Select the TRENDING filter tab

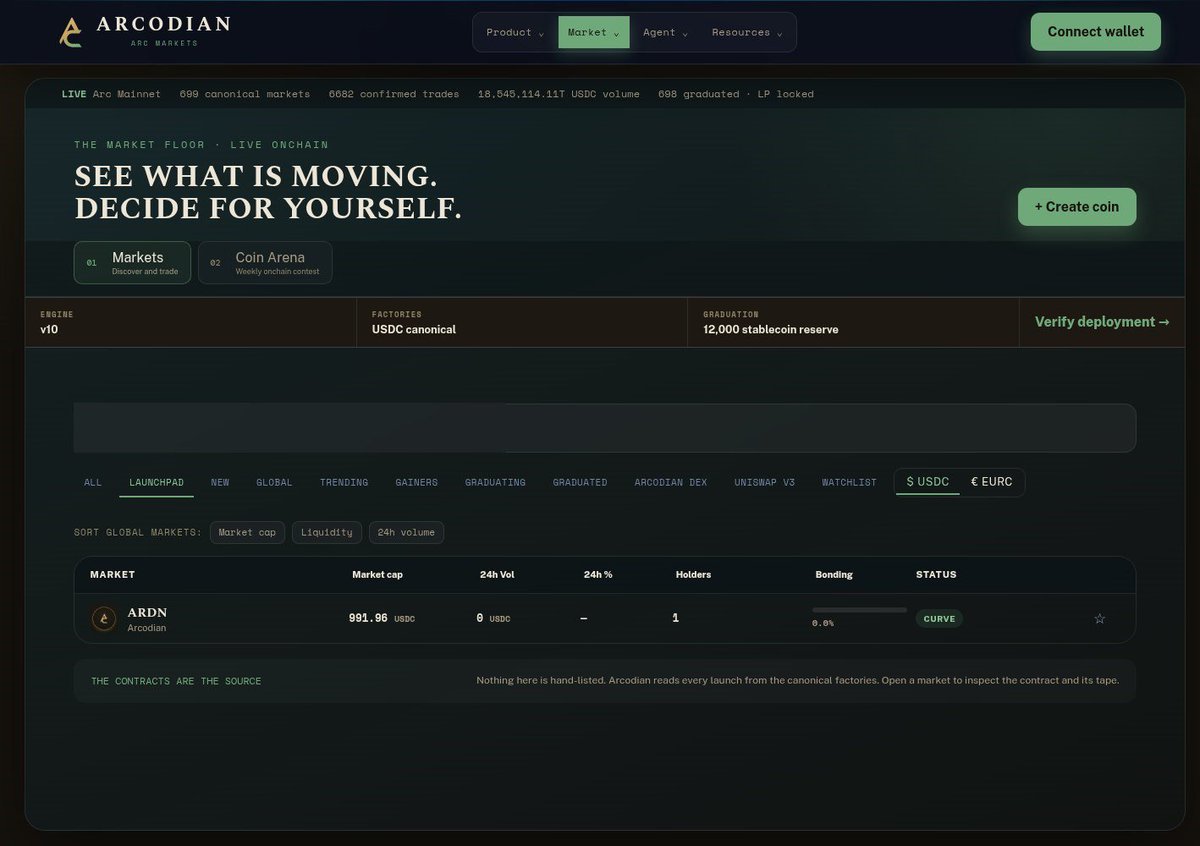pyautogui.click(x=344, y=482)
